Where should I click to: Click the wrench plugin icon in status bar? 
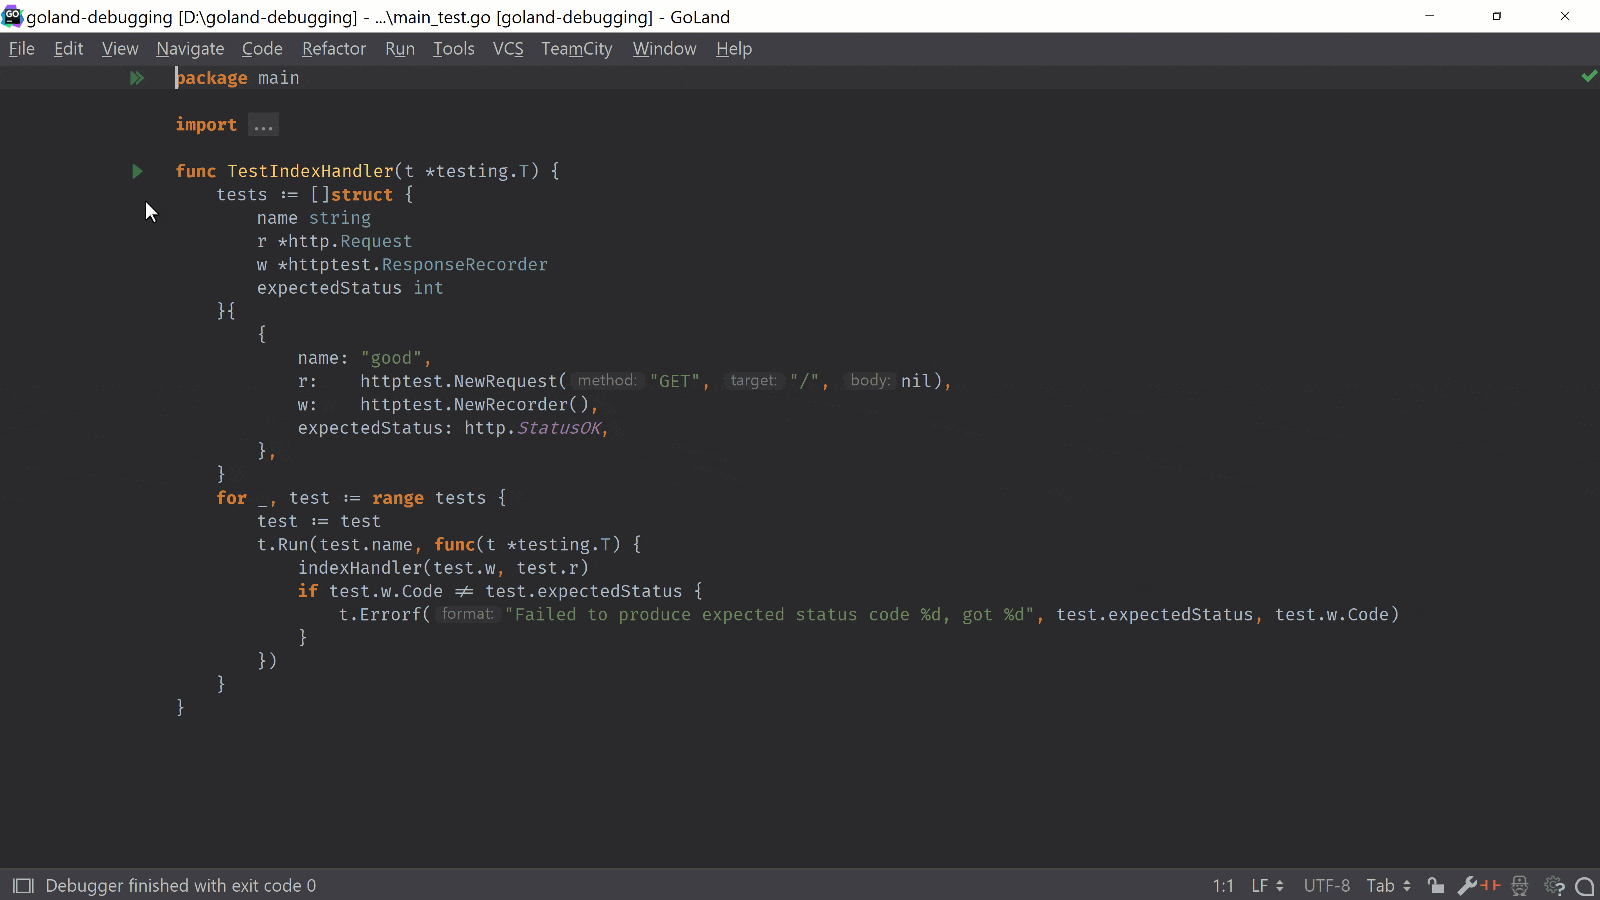click(1478, 886)
